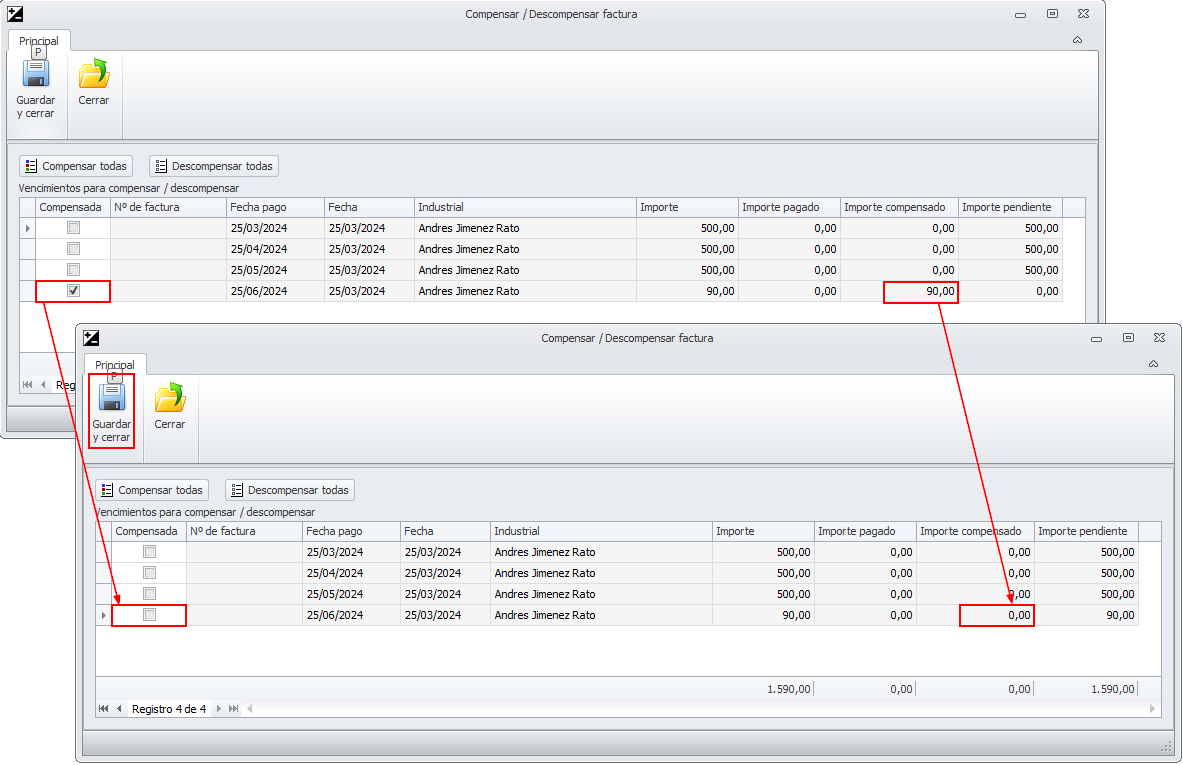Go to the first record in the front grid navigator

[103, 709]
